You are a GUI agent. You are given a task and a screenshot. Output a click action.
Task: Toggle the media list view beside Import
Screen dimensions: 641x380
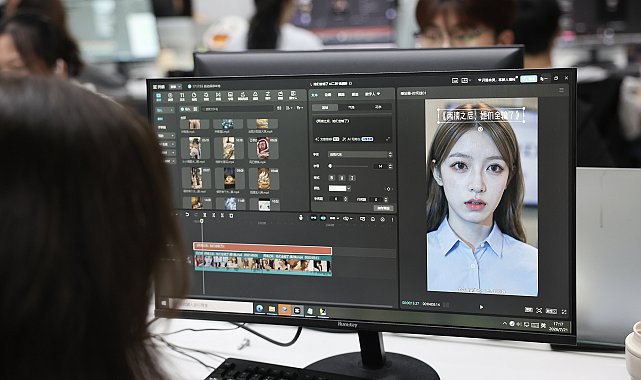click(195, 109)
